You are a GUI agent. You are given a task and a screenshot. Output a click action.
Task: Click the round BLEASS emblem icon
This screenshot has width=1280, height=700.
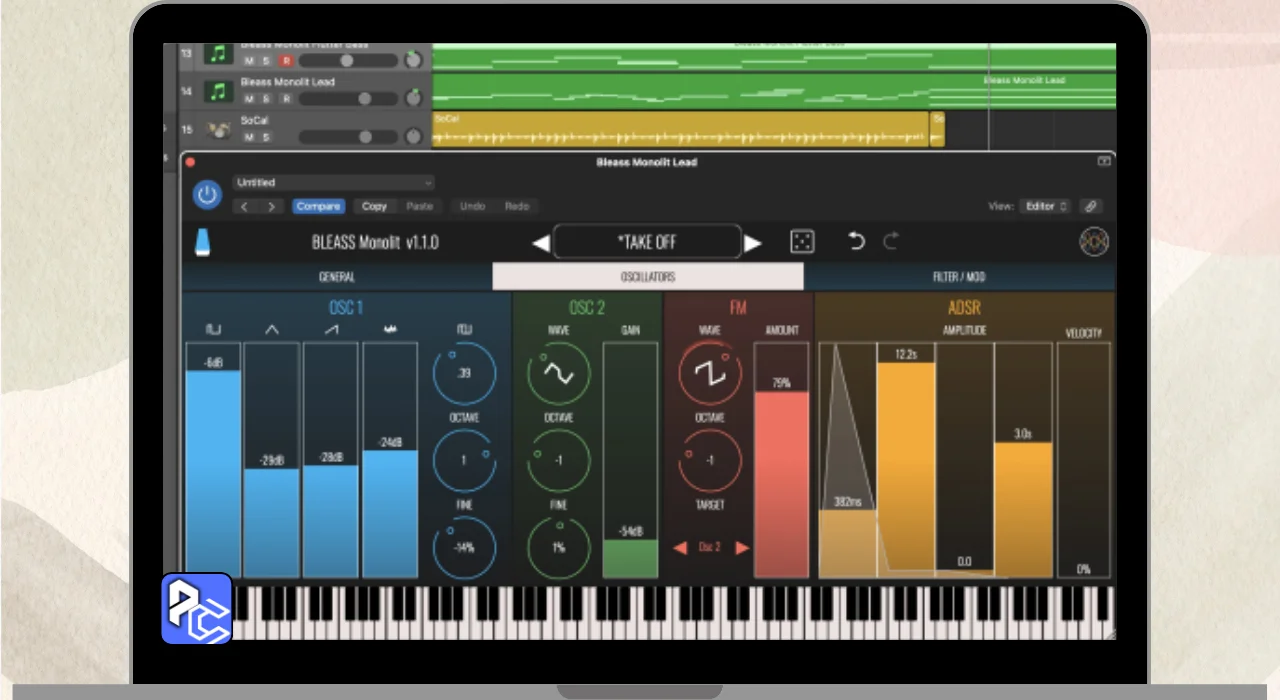(x=1094, y=242)
